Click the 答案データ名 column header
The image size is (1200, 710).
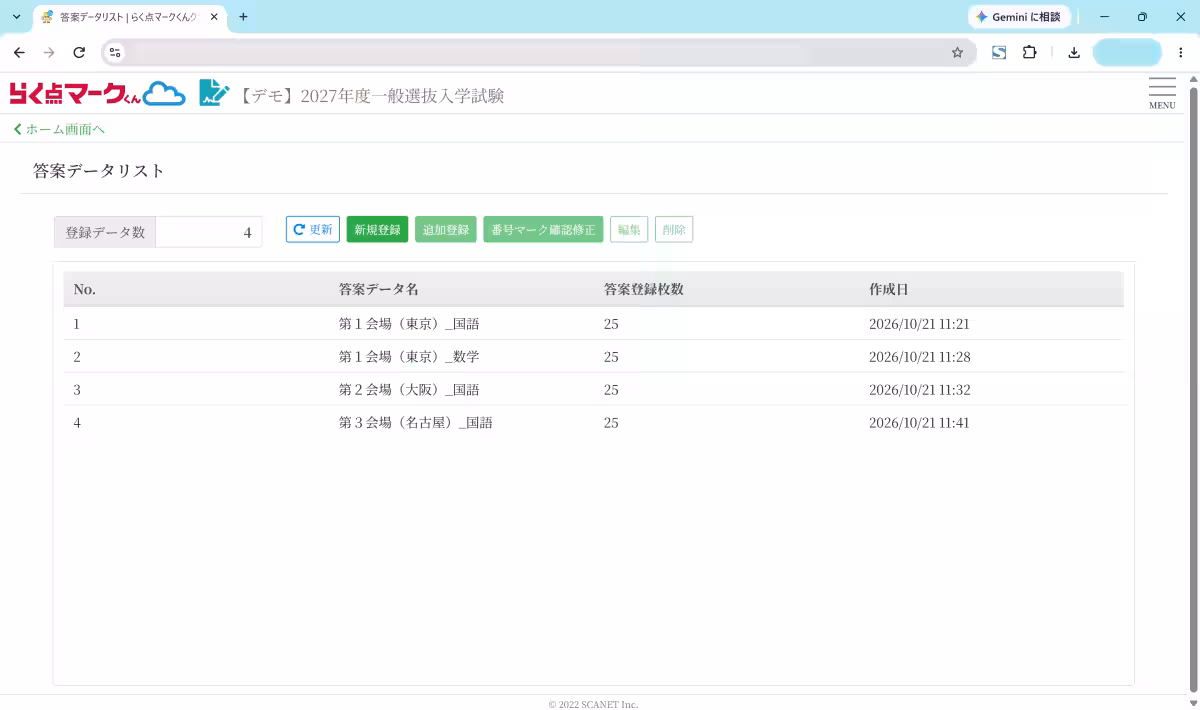tap(378, 290)
